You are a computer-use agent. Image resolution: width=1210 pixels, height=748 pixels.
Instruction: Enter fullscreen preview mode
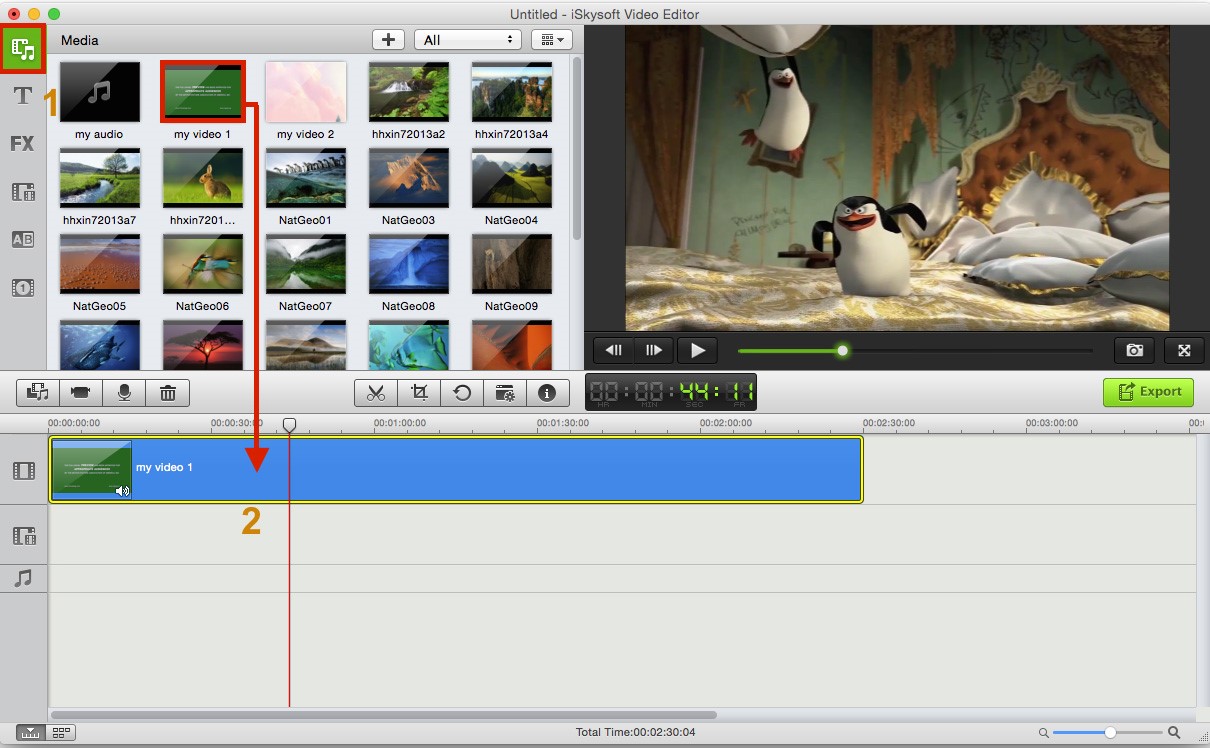1184,350
